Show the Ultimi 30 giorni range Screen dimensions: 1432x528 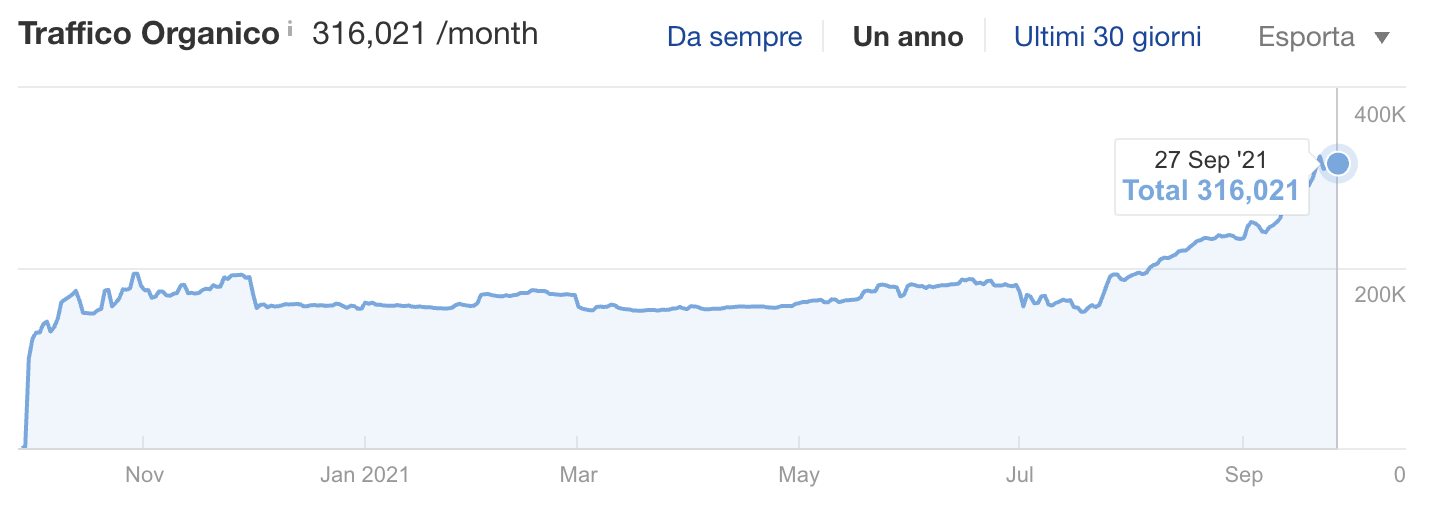[x=1107, y=38]
